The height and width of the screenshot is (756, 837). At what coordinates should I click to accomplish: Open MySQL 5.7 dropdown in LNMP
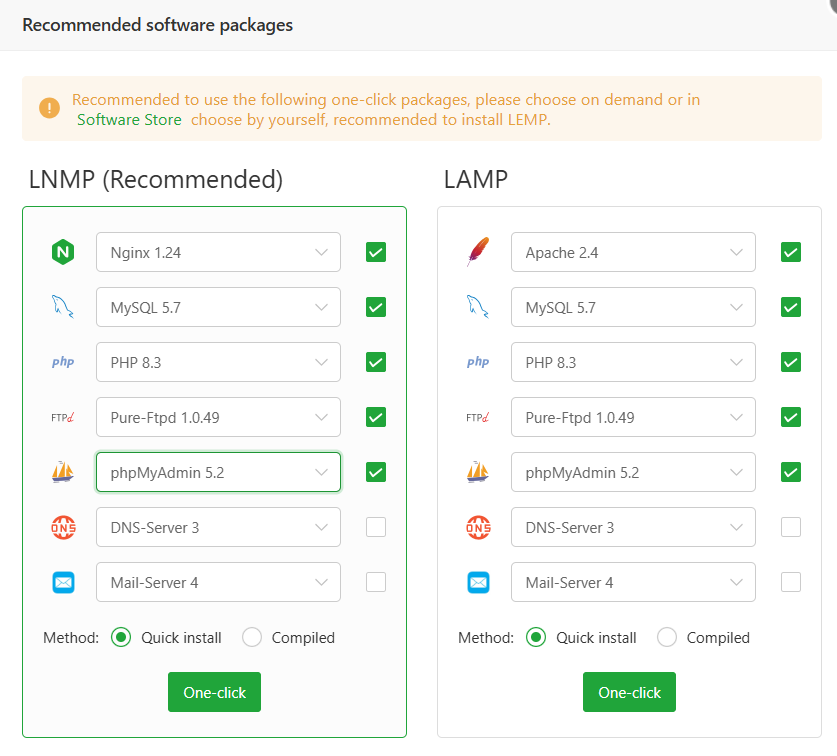(x=218, y=307)
